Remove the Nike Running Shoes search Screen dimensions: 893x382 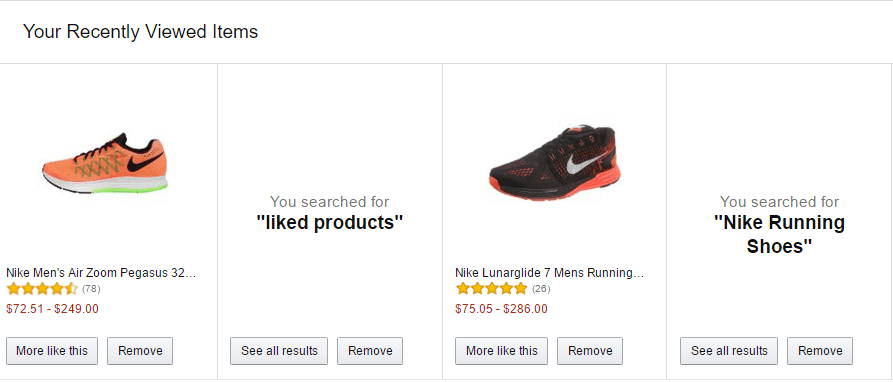(x=820, y=351)
